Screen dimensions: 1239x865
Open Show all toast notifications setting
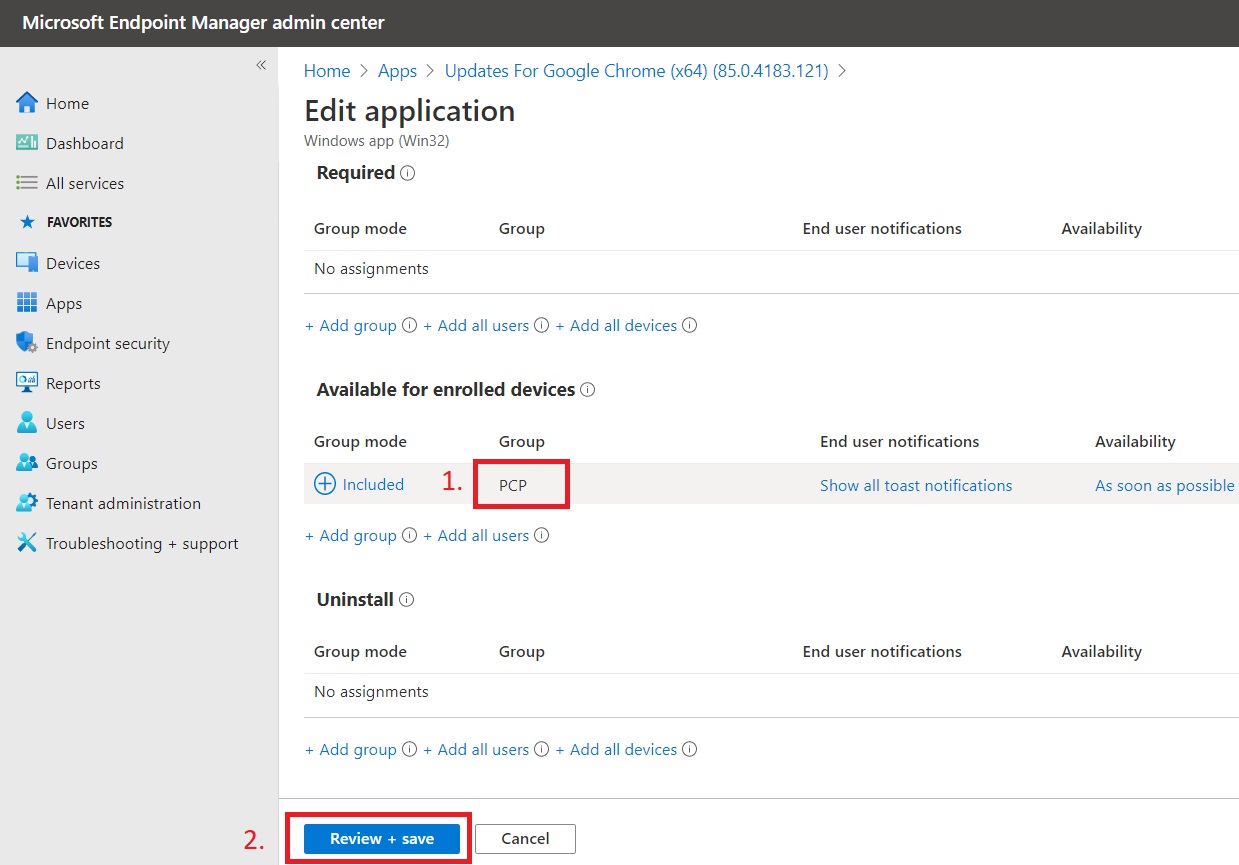915,486
